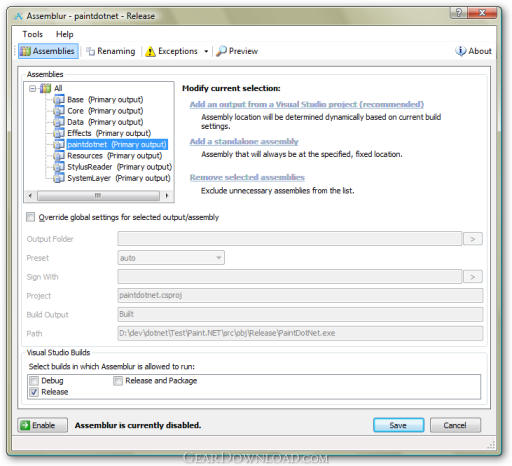
Task: Open the Exceptions warning icon section
Action: click(x=150, y=51)
